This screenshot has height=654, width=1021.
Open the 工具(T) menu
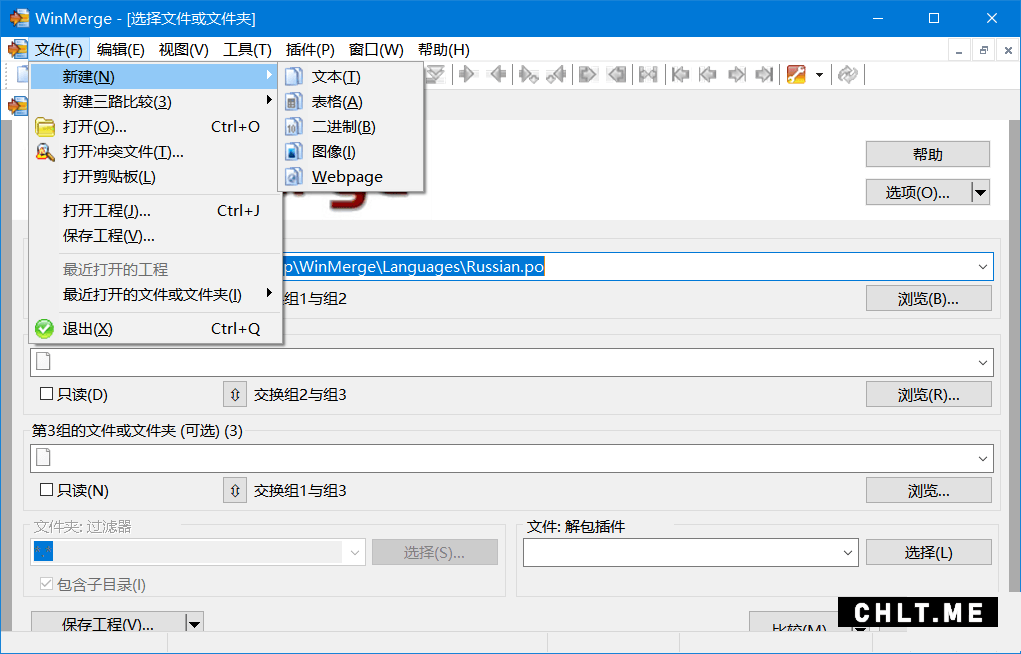coord(247,50)
